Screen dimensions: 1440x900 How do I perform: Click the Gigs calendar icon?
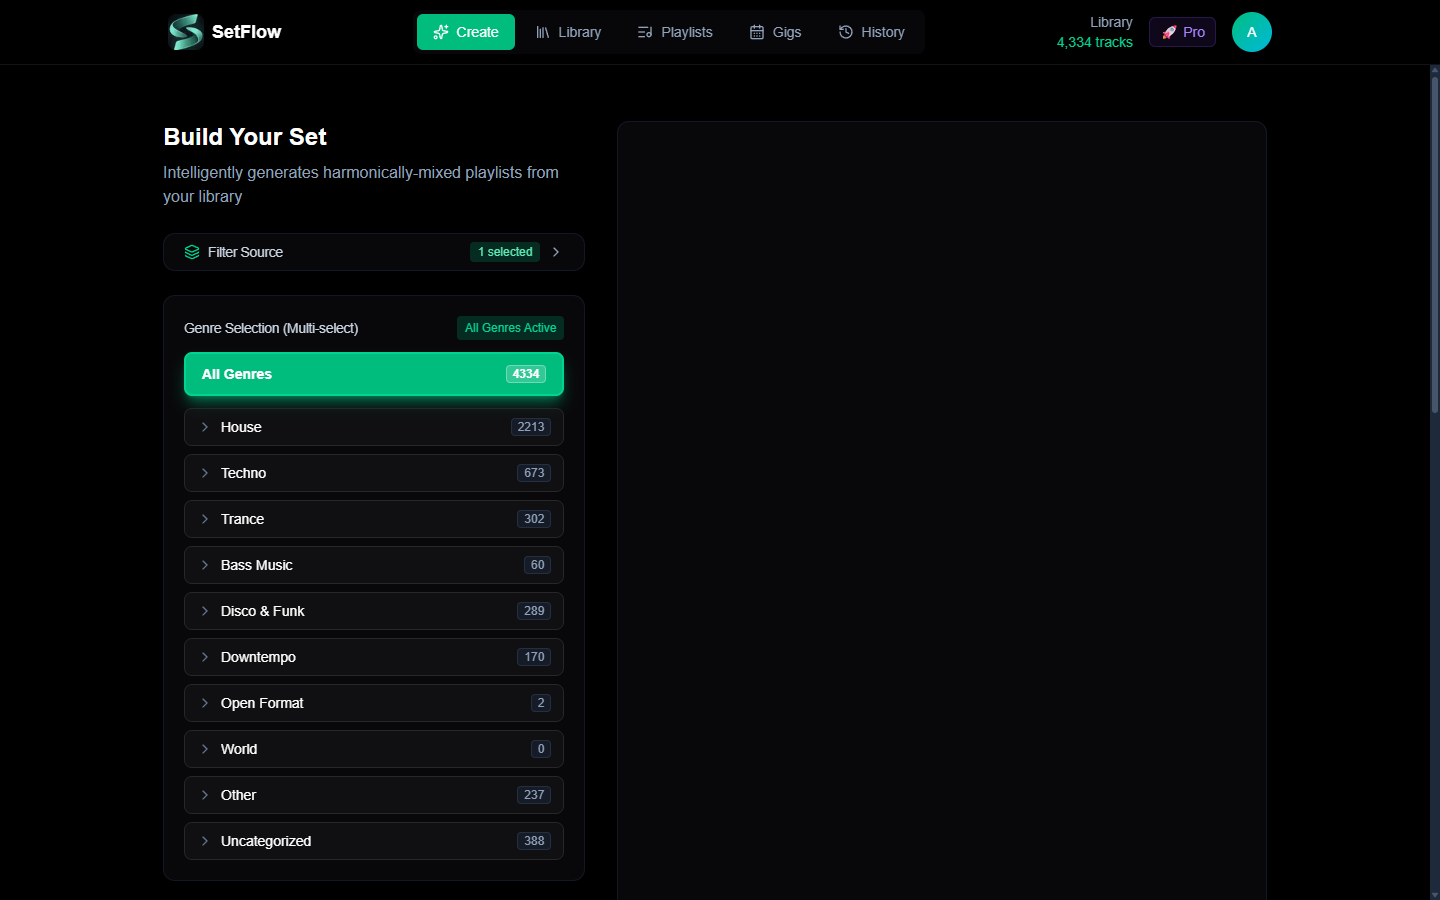coord(757,32)
